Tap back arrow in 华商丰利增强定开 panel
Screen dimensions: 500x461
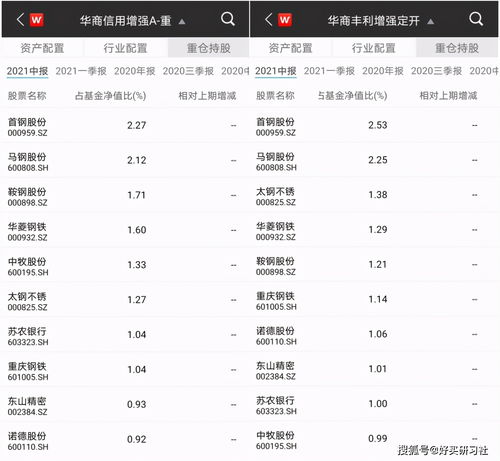(x=269, y=20)
